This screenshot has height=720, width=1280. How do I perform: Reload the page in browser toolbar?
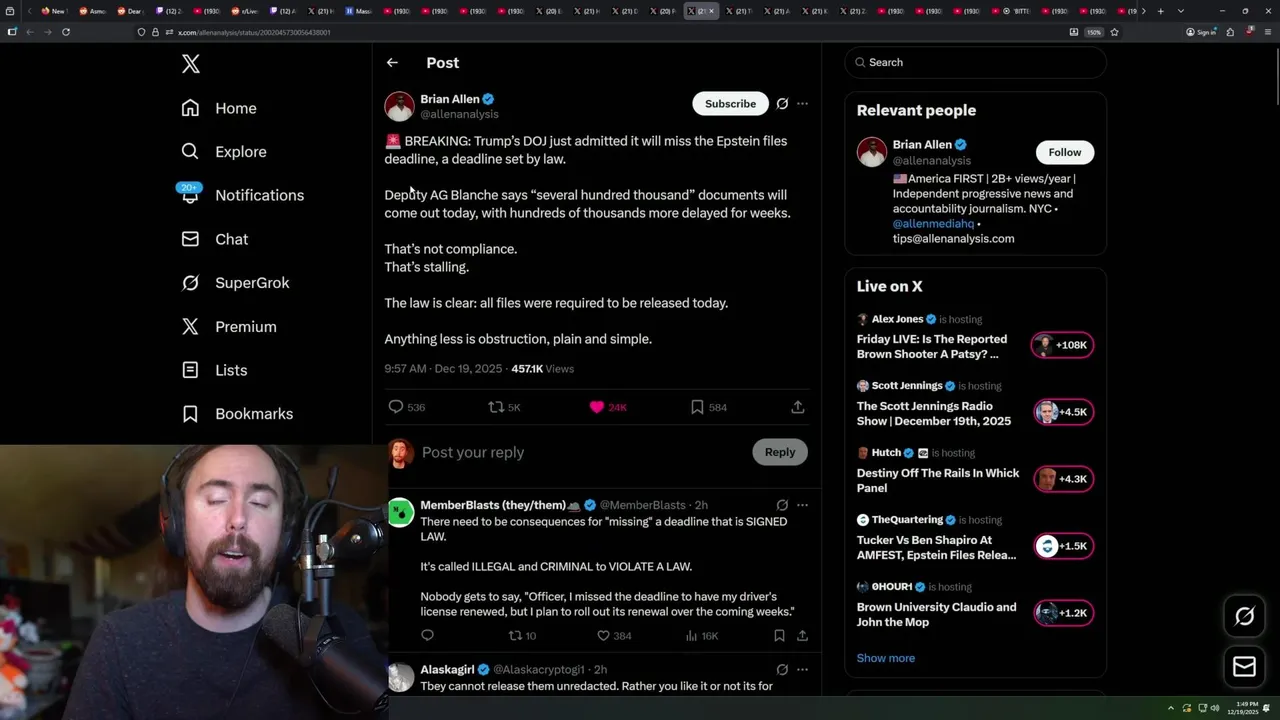(66, 32)
